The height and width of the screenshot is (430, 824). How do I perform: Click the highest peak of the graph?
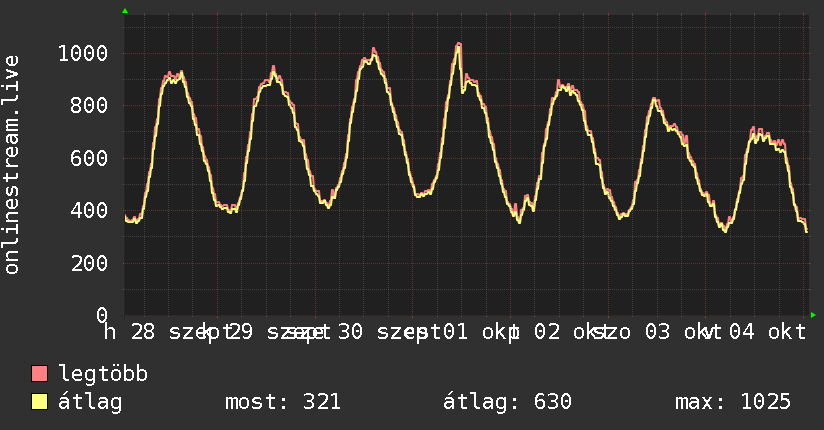coord(459,44)
